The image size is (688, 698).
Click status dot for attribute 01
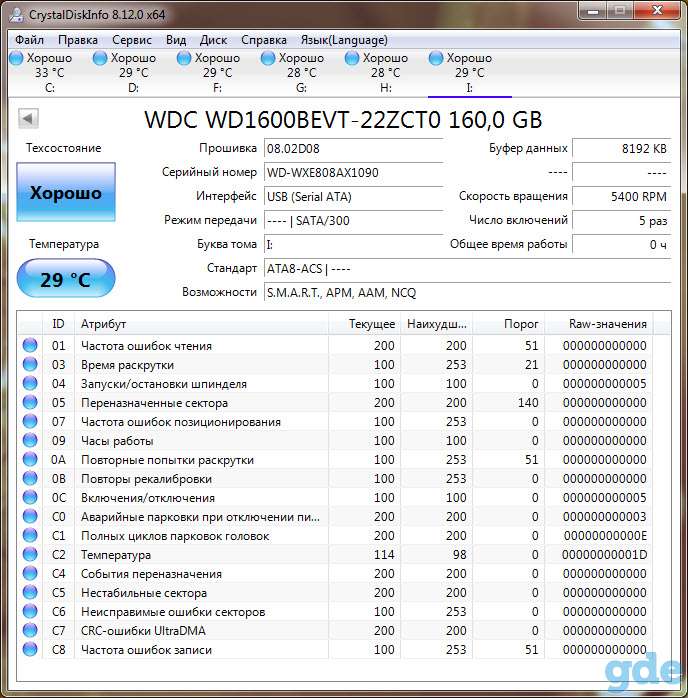point(30,345)
